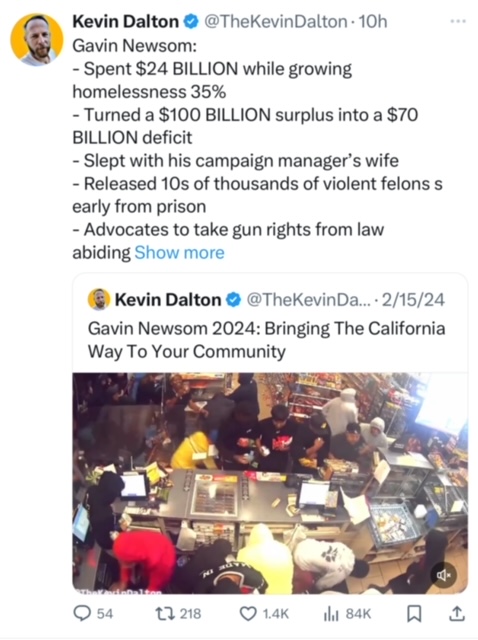Open the @TheKevinDalton handle link
This screenshot has height=640, width=478.
(275, 21)
